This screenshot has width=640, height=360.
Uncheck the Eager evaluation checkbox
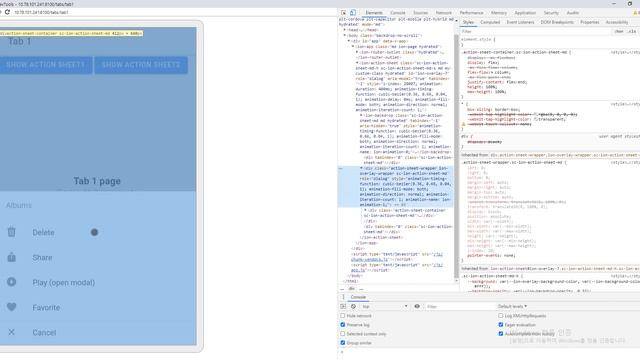[501, 324]
